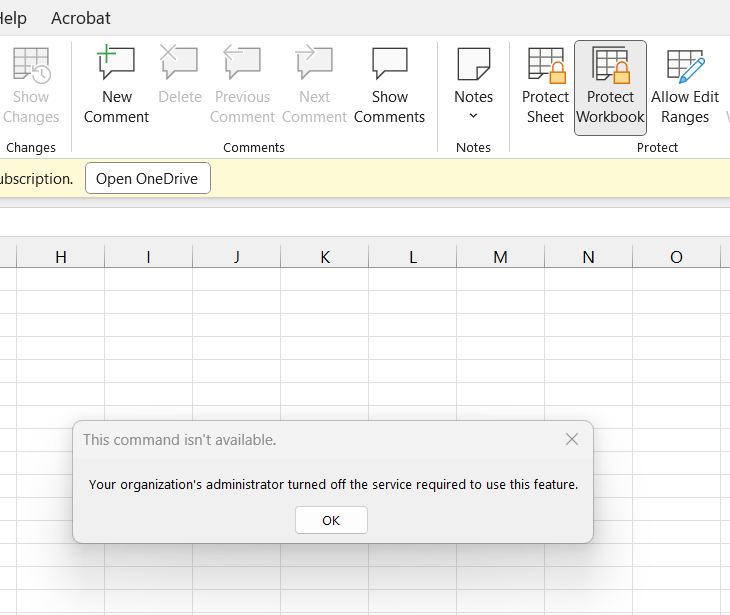This screenshot has width=730, height=615.
Task: Open the Acrobat ribbon tab
Action: 81,18
